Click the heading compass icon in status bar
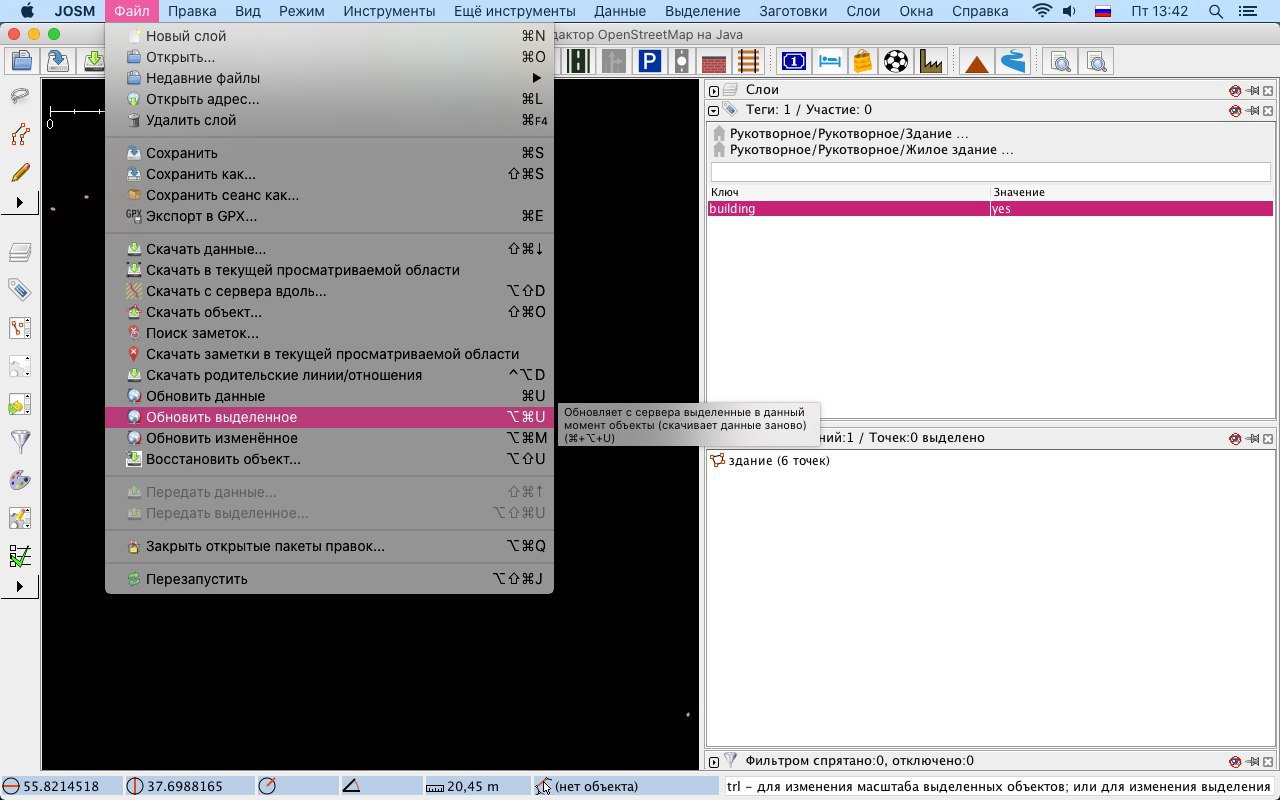This screenshot has height=800, width=1280. pos(267,786)
